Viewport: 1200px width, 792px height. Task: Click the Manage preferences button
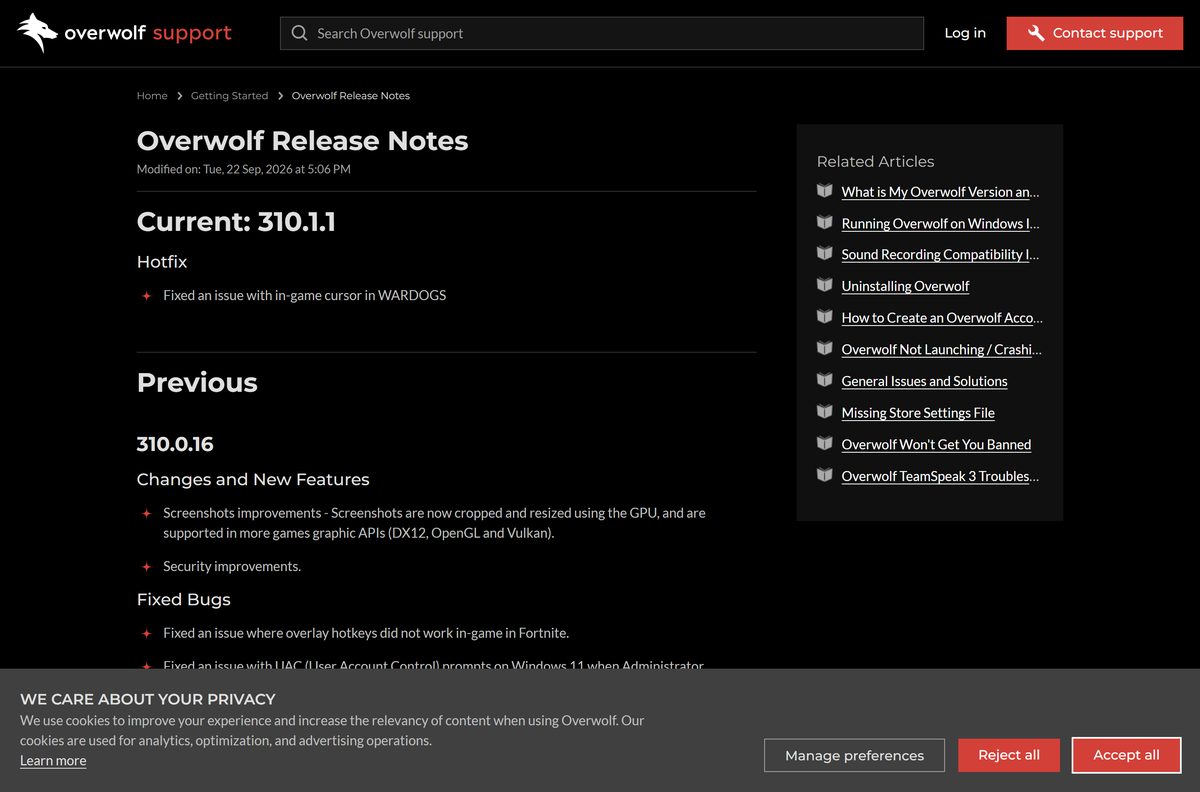855,755
